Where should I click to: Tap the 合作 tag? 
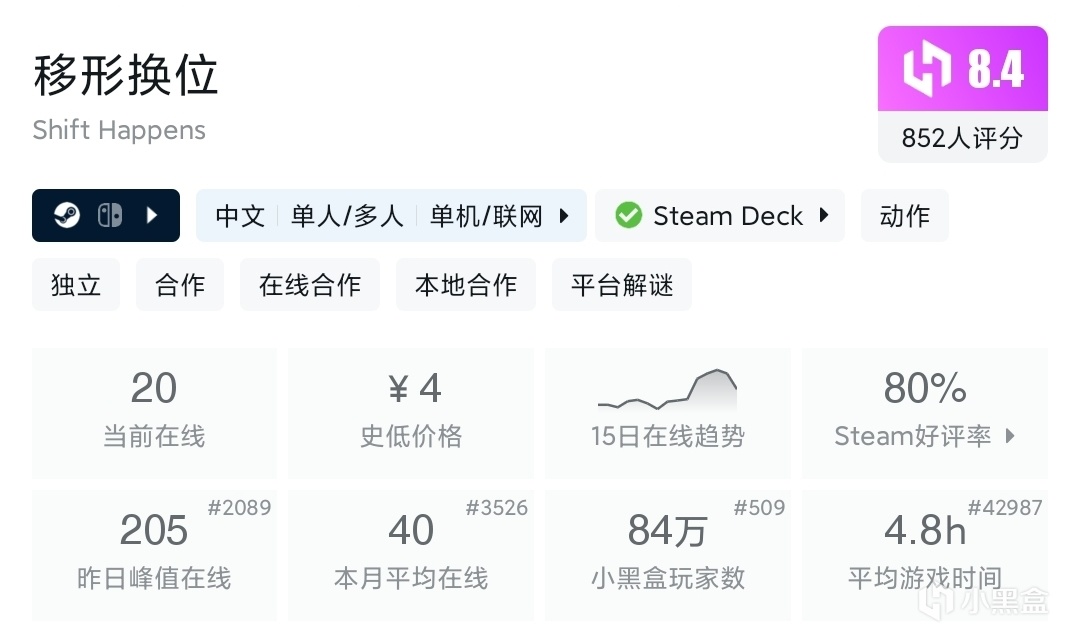180,285
